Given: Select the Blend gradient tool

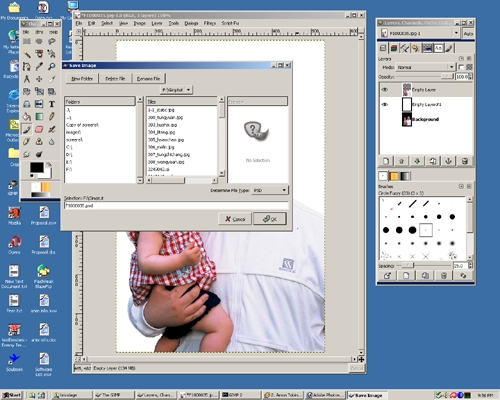Looking at the screenshot, I should 39,117.
